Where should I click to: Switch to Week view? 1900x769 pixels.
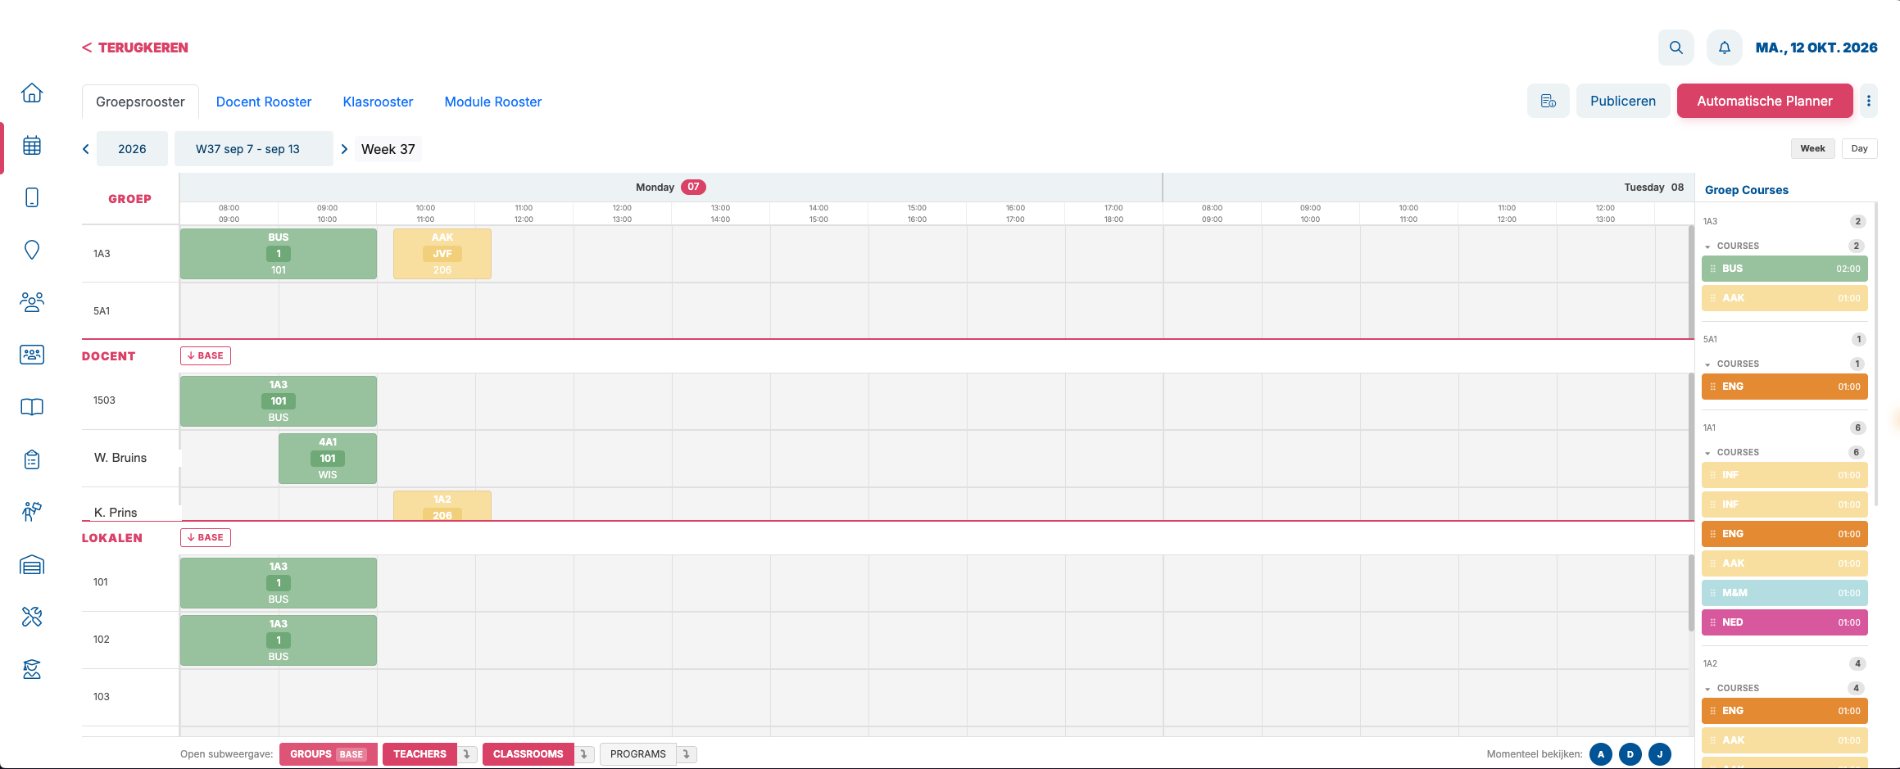point(1813,148)
